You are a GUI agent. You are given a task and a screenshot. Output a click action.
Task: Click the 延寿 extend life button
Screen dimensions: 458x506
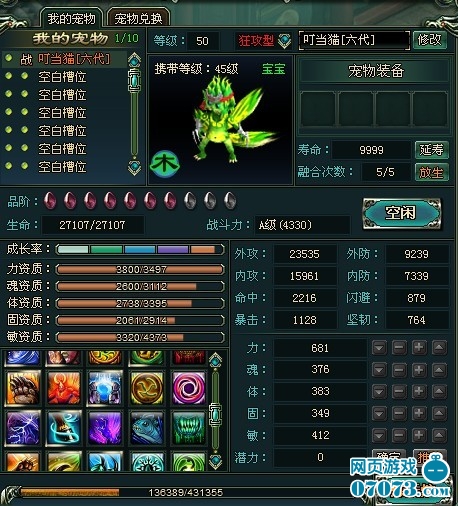click(x=432, y=150)
